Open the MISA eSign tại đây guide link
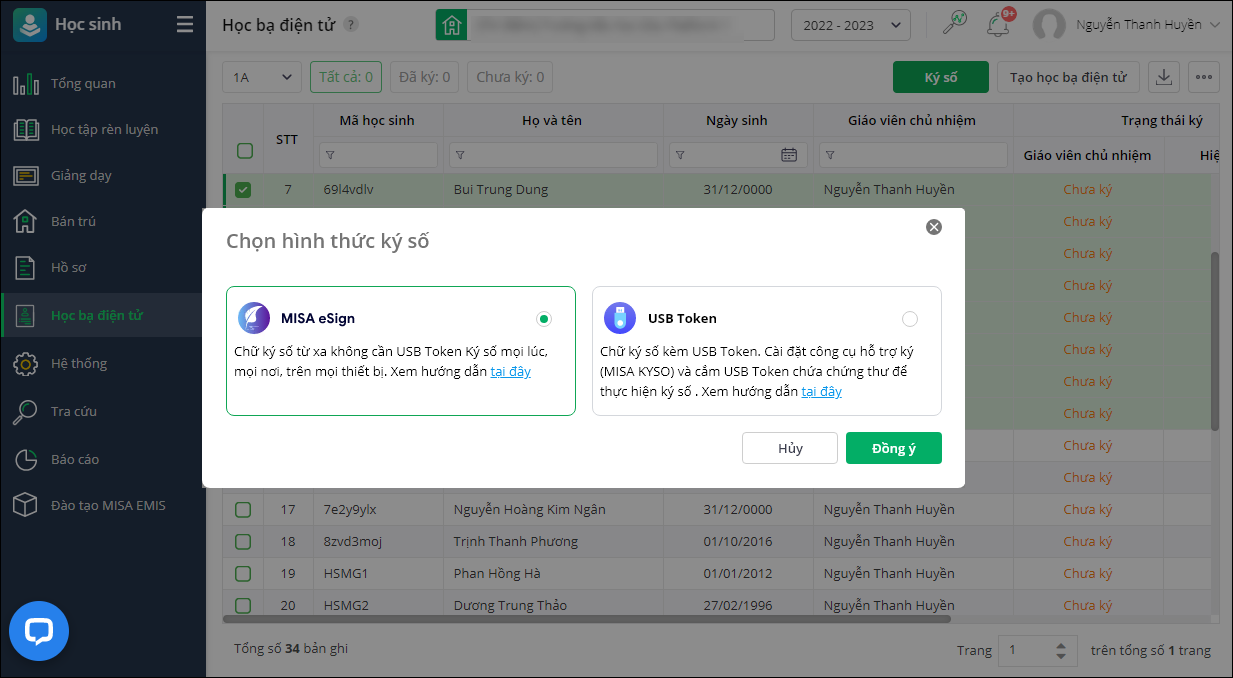 [x=510, y=372]
